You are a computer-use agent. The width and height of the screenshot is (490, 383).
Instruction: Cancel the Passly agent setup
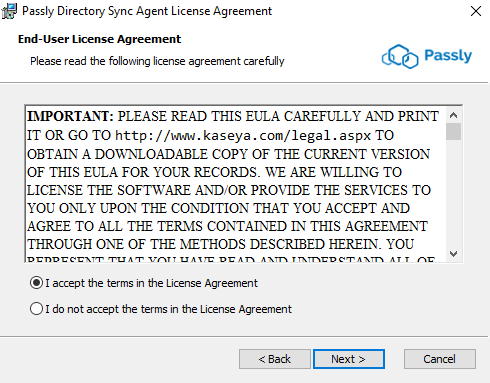pos(440,359)
